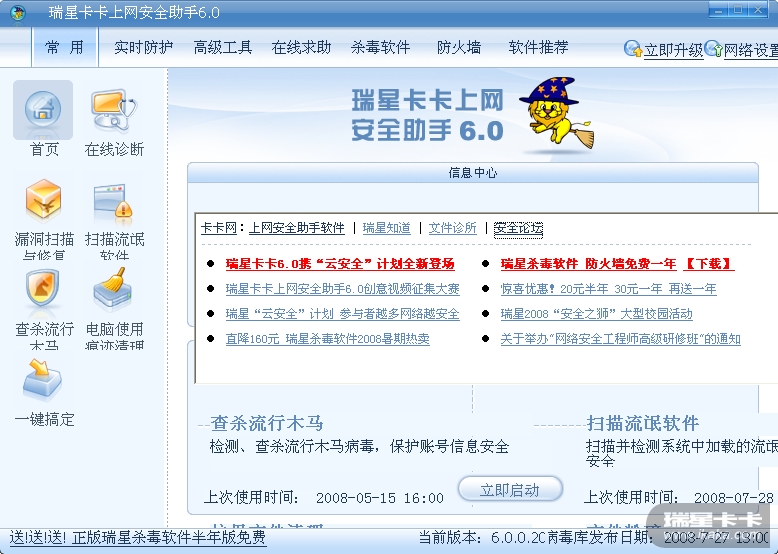778x554 pixels.
Task: Open red link 瑞星杀毒软件 防火墙免费一年
Action: tap(588, 264)
